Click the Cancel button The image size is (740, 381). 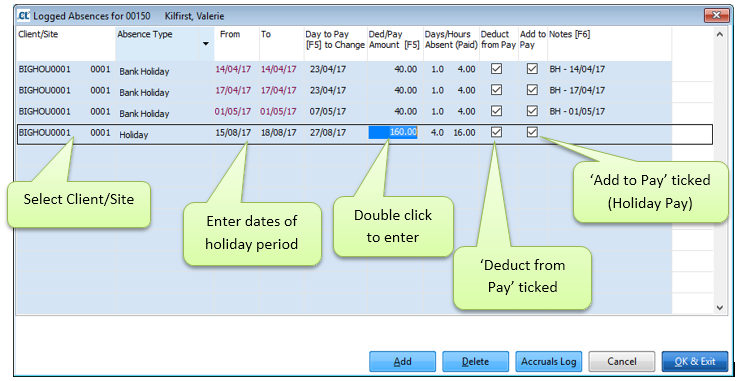pyautogui.click(x=622, y=362)
